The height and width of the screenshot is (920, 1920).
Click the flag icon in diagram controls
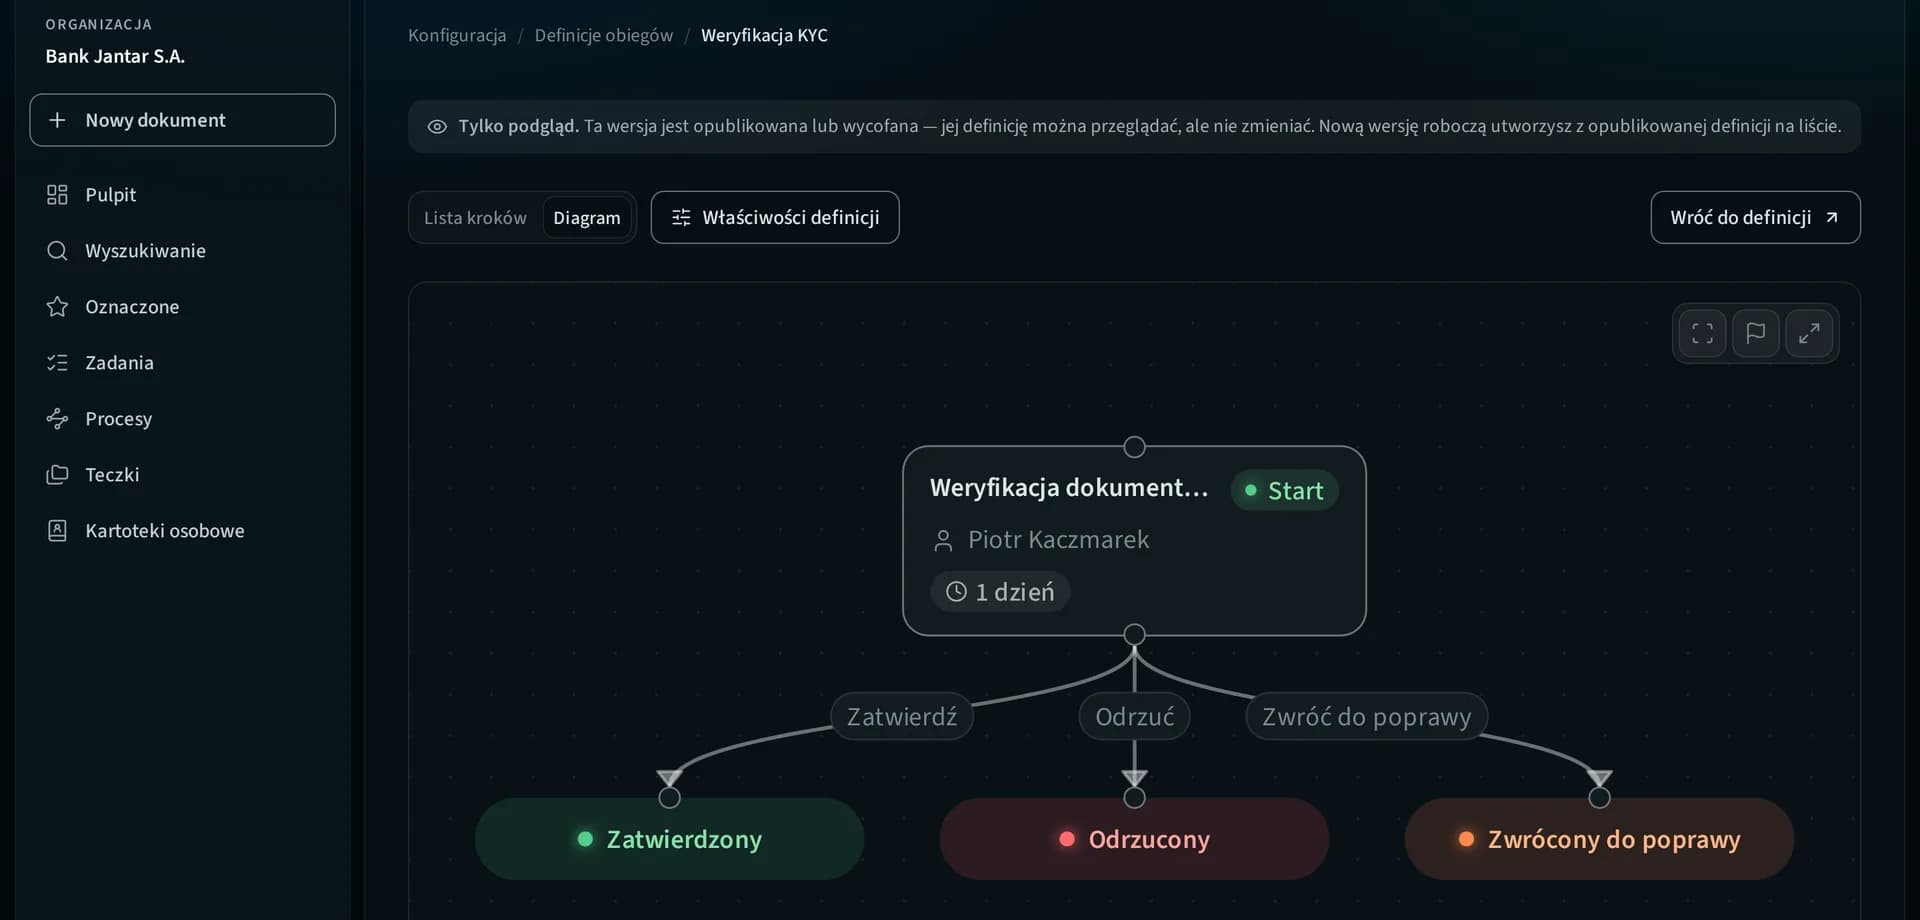(x=1756, y=333)
